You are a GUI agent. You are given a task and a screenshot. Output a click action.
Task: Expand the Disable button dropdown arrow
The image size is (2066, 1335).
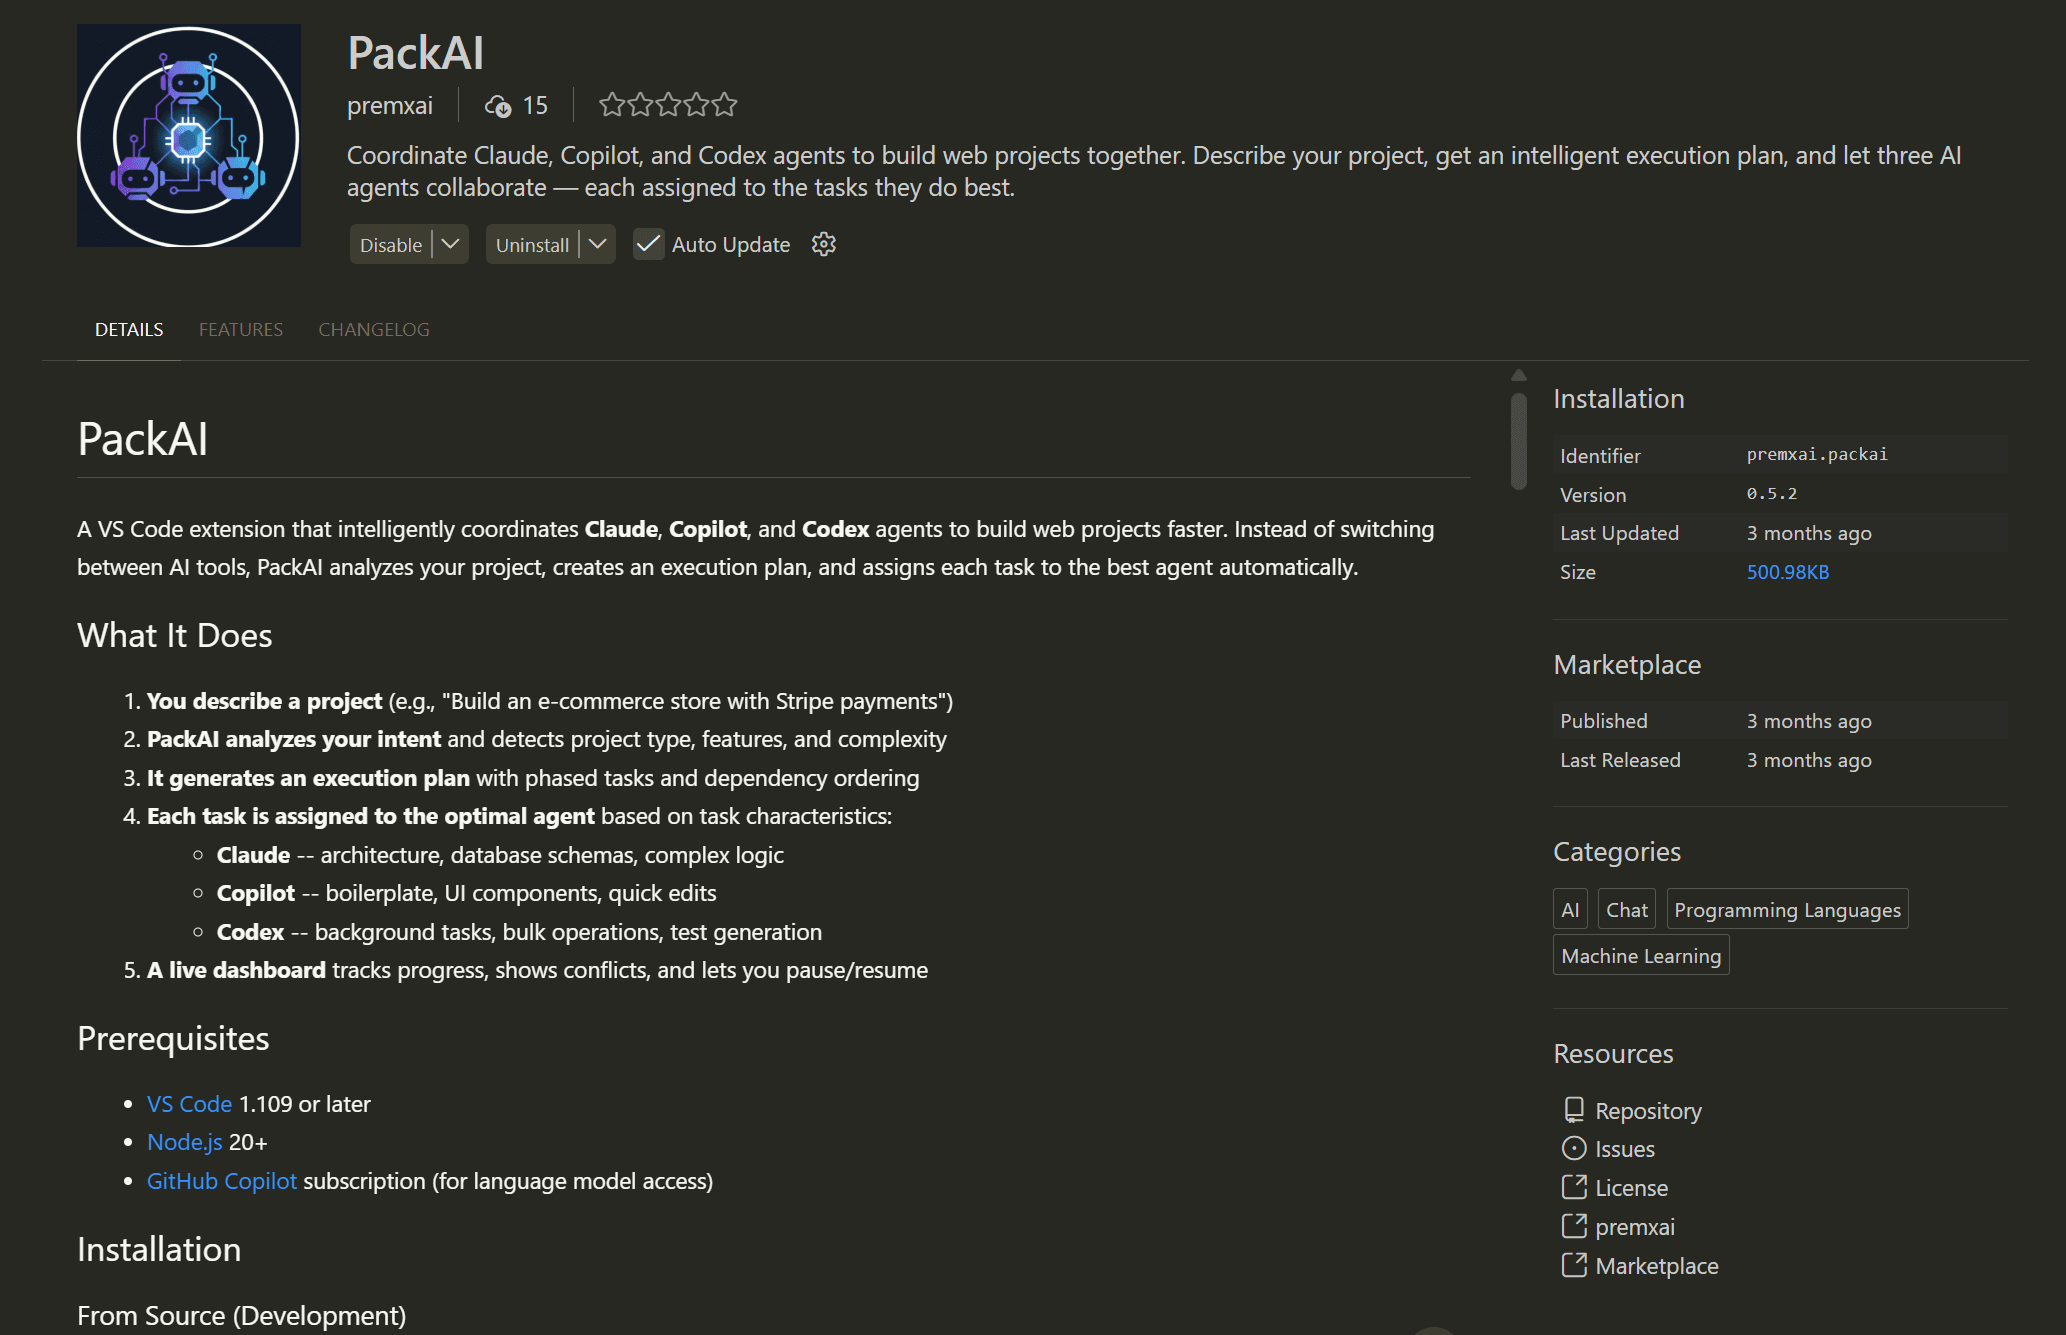(451, 244)
